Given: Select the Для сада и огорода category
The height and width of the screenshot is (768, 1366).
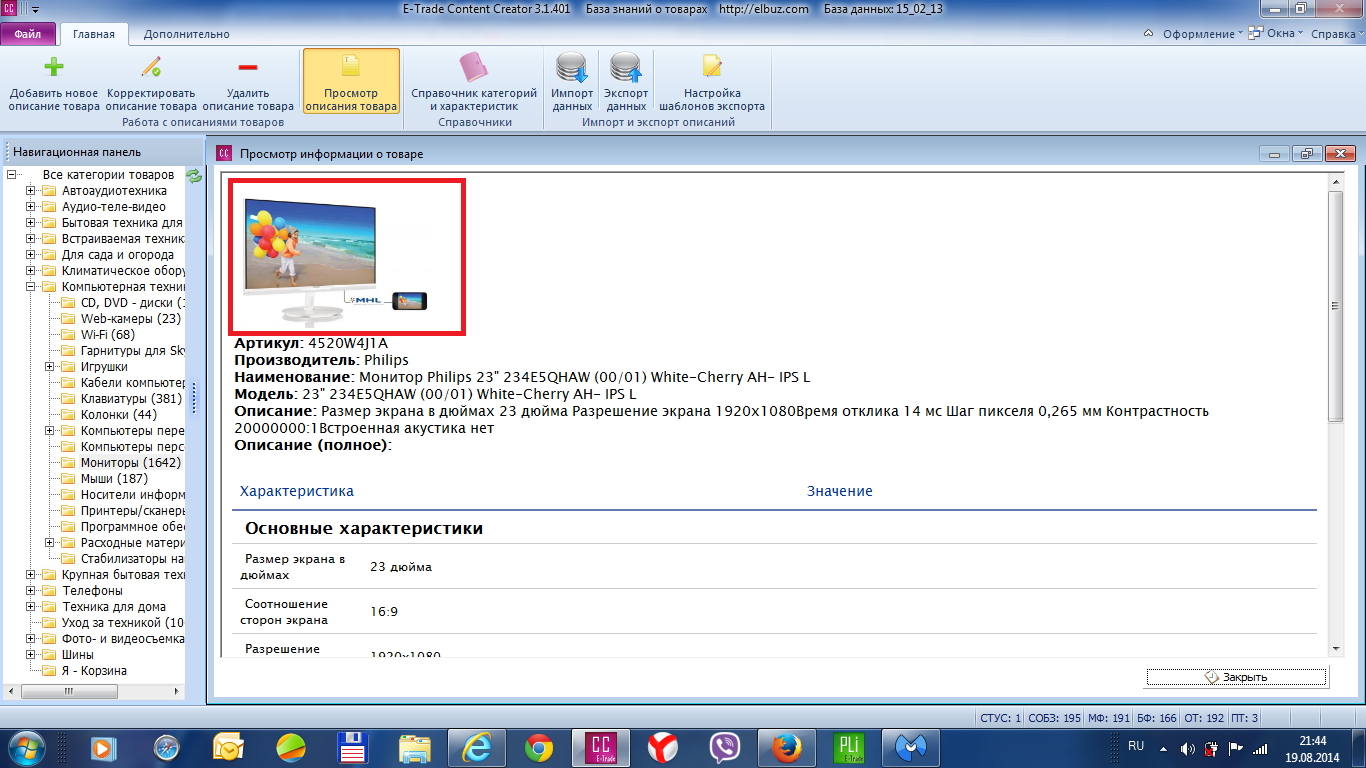Looking at the screenshot, I should tap(118, 255).
